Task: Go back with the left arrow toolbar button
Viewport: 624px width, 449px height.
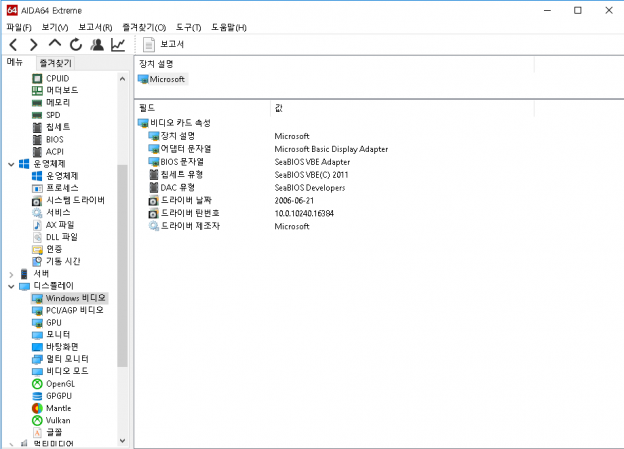Action: pos(14,45)
